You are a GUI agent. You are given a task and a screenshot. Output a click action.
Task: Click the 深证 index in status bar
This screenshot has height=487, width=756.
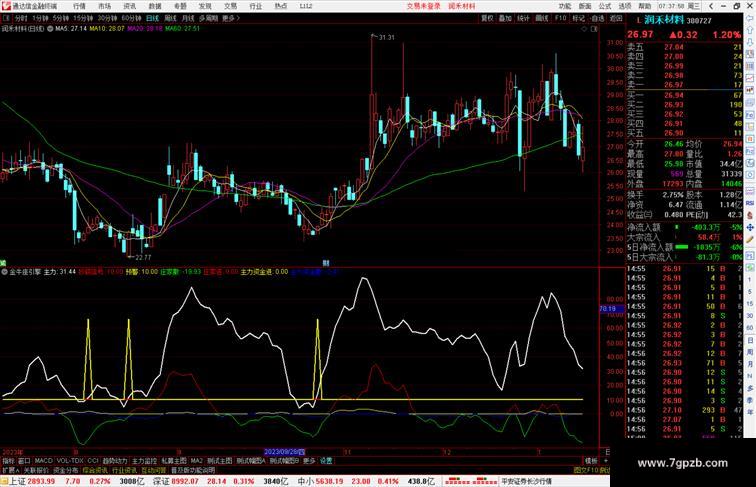[x=161, y=481]
